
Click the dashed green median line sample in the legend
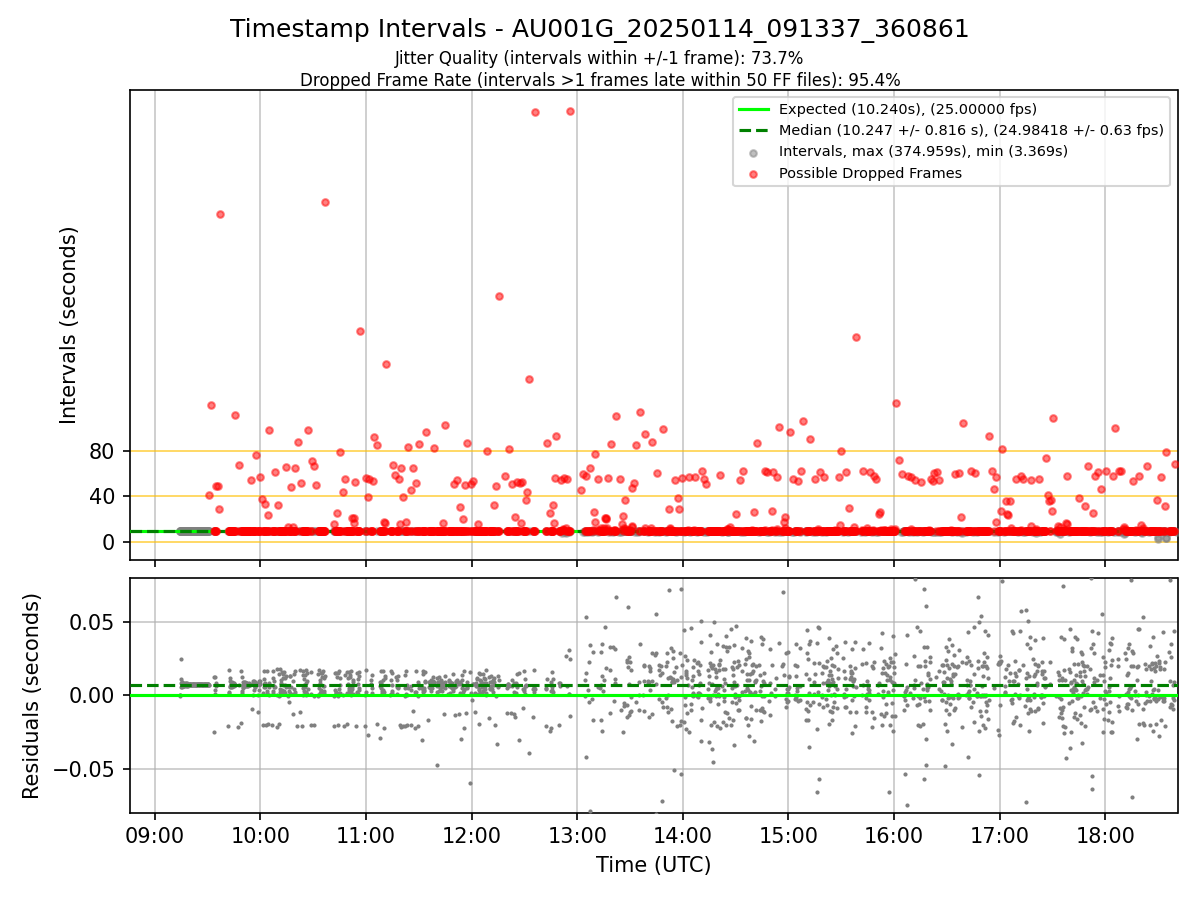tap(754, 131)
